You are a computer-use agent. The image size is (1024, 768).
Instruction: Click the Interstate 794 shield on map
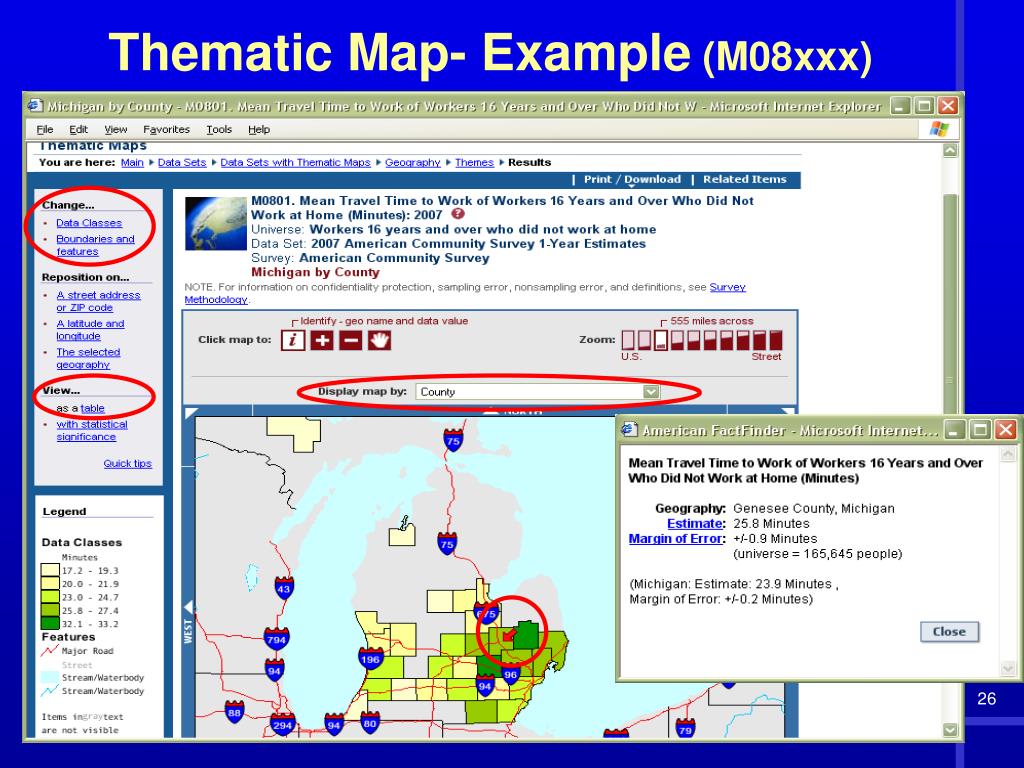[276, 640]
